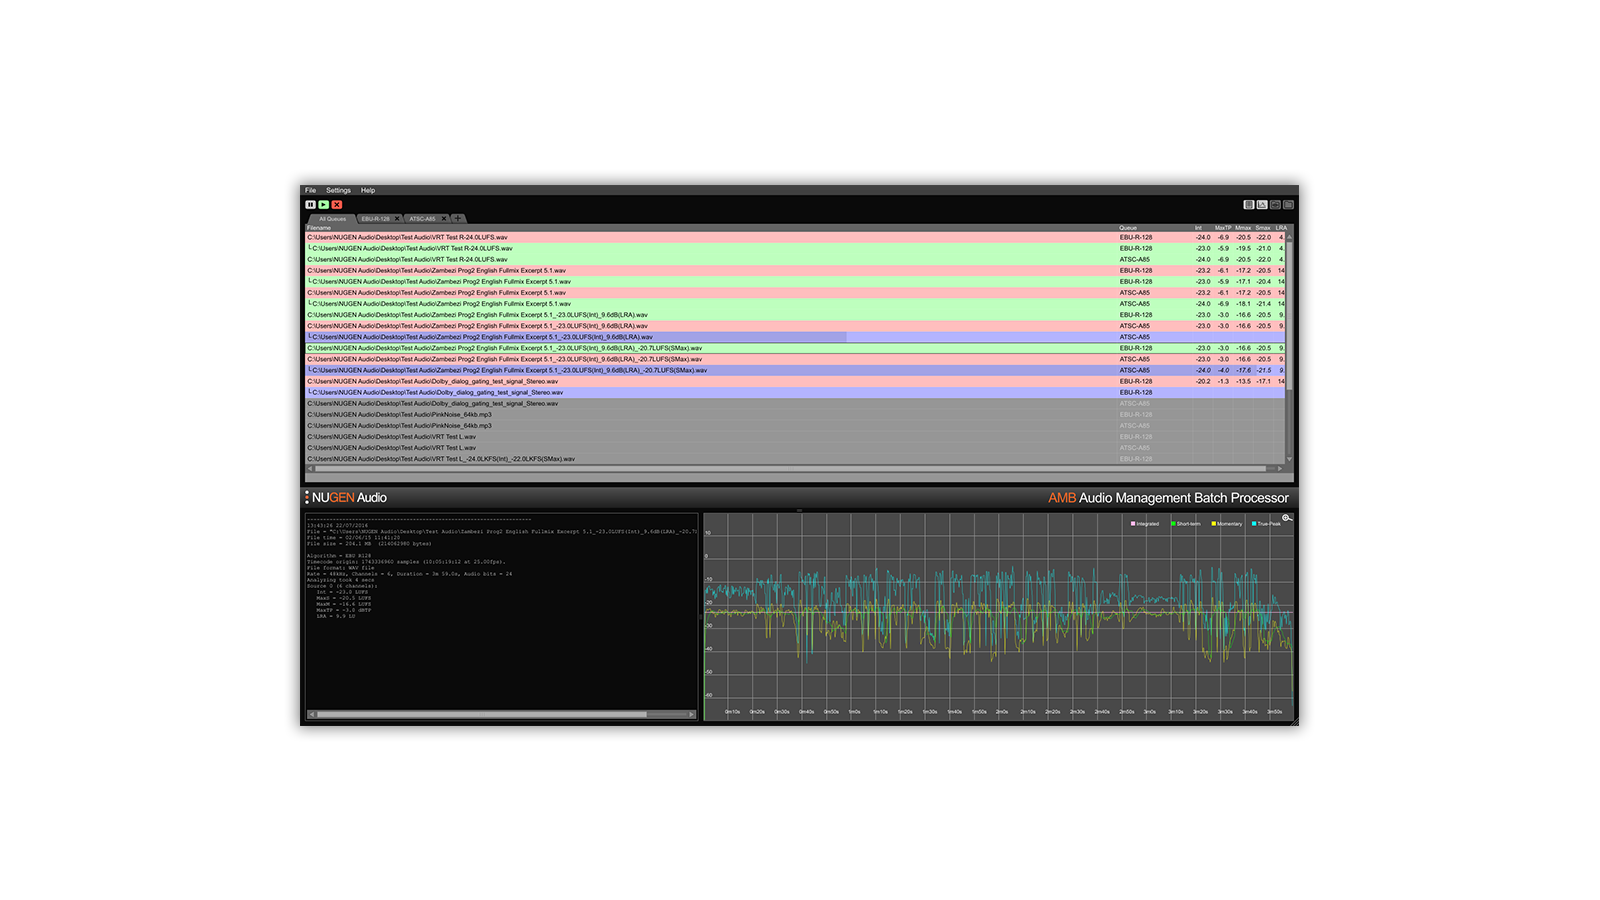Switch to the All Queues tab

[x=332, y=219]
